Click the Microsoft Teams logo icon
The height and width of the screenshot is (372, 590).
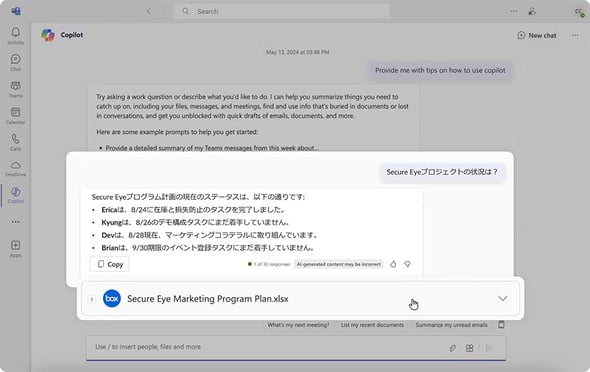(16, 11)
